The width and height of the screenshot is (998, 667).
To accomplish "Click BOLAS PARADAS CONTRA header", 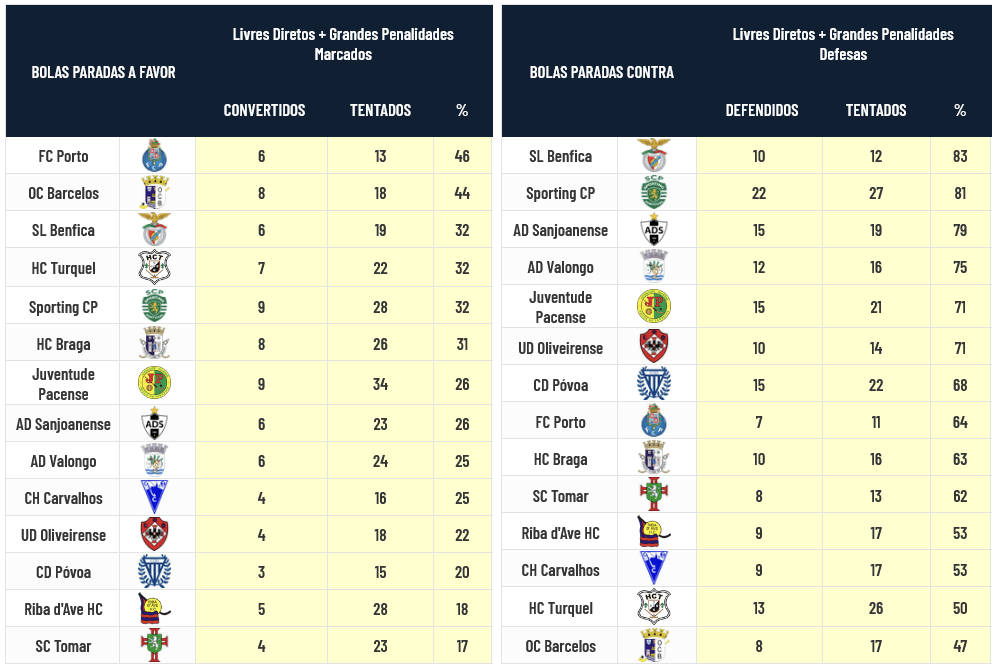I will [x=602, y=72].
